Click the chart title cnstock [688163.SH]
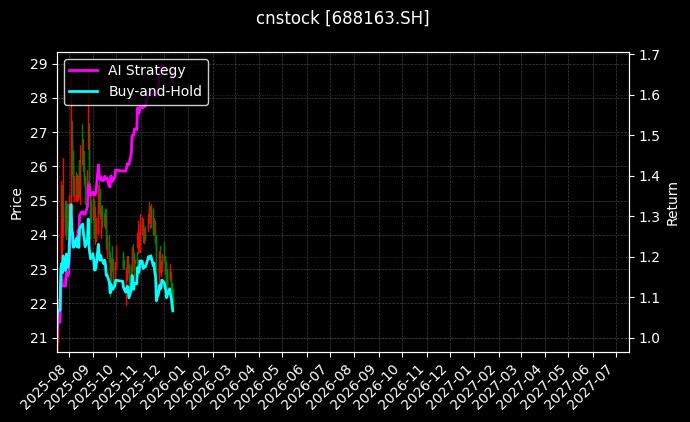Viewport: 690px width, 422px height. click(x=343, y=18)
